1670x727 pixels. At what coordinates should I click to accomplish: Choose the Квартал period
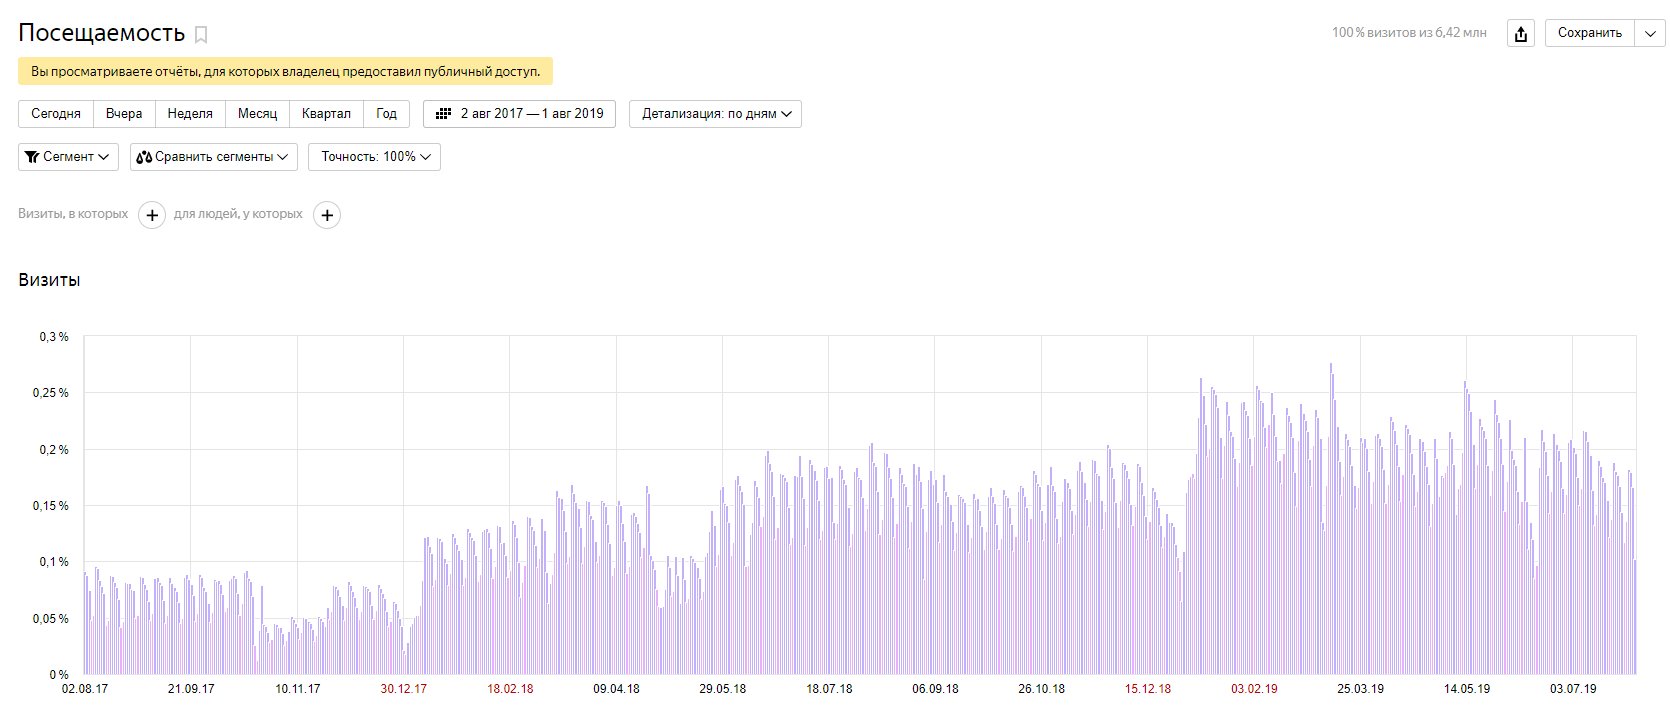(x=326, y=114)
